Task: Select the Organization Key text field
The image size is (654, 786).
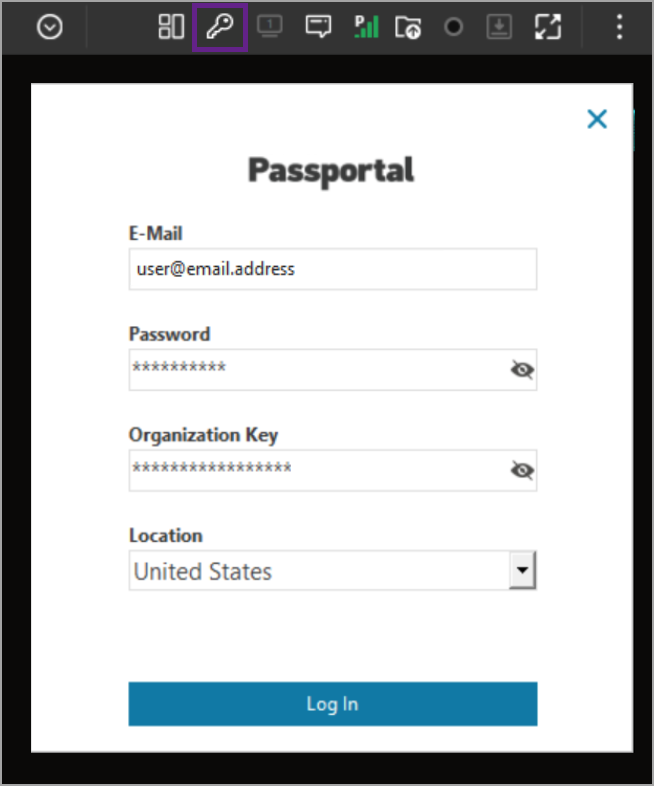Action: 315,470
